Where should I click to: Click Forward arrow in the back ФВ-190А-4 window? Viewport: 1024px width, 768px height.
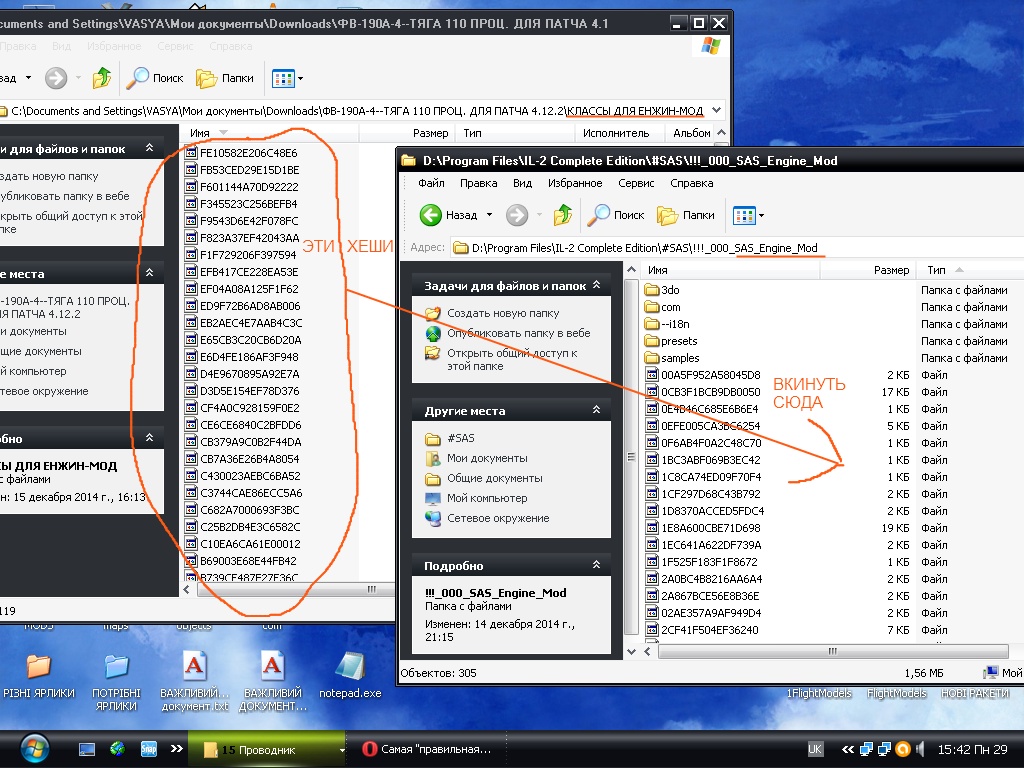point(56,78)
